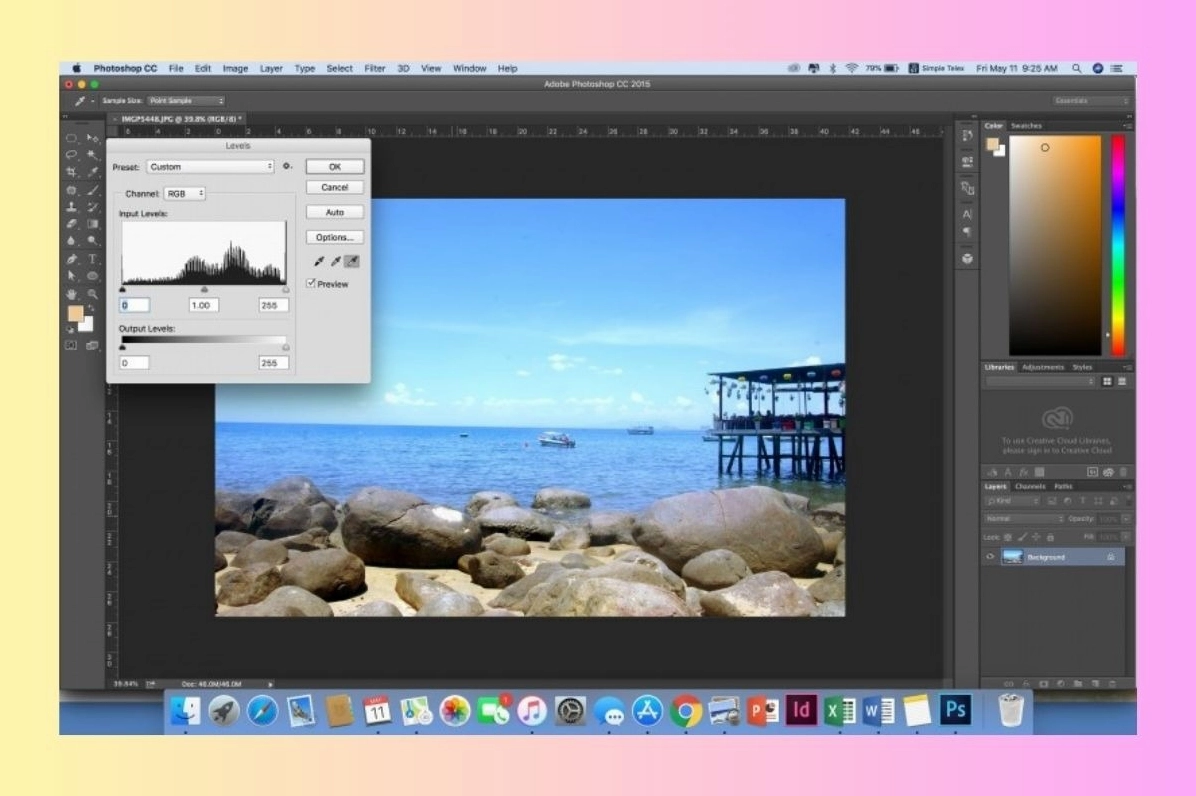Select the Zoom tool in the toolbar
Screen dimensions: 1196x796
point(93,294)
